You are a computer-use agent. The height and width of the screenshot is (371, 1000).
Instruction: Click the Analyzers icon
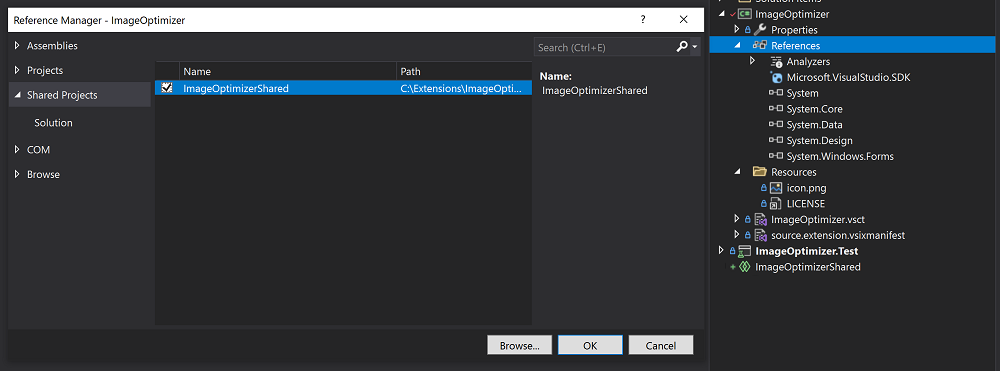point(776,62)
